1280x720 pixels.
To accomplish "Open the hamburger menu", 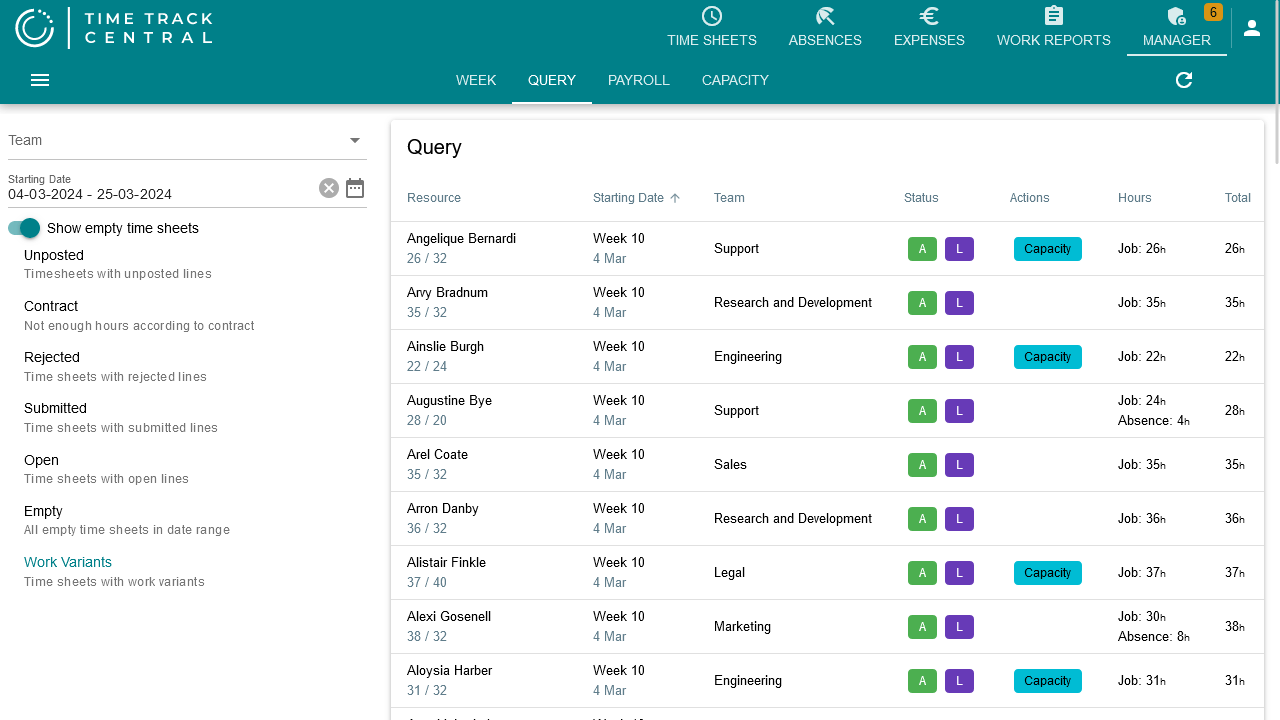I will click(x=40, y=80).
